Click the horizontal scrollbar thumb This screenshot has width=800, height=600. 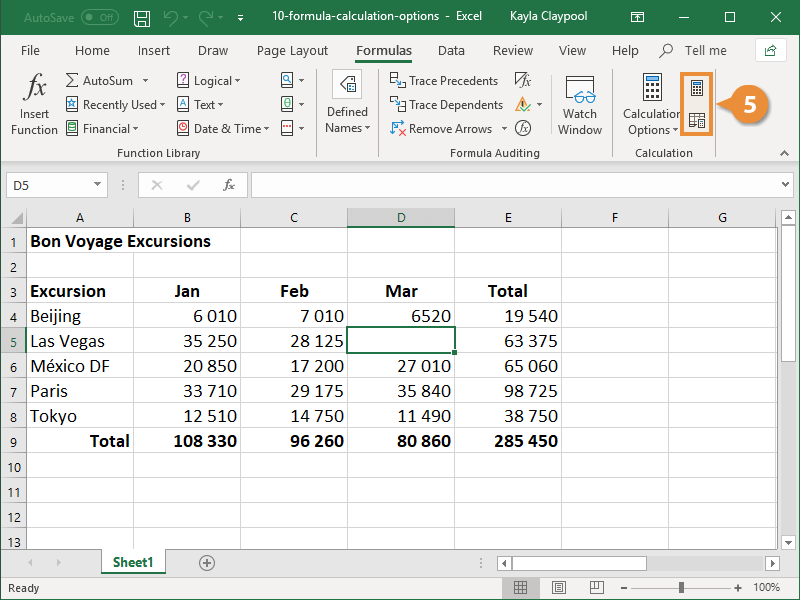580,563
